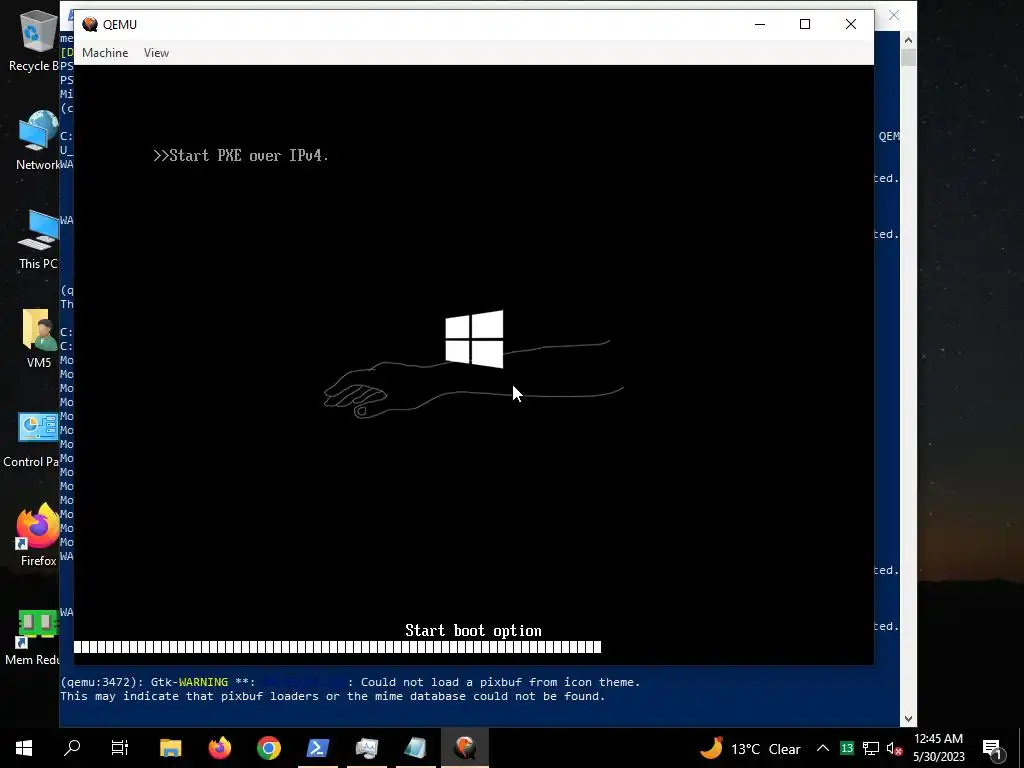The width and height of the screenshot is (1024, 768).
Task: Minimize the QEMU window
Action: click(x=760, y=24)
